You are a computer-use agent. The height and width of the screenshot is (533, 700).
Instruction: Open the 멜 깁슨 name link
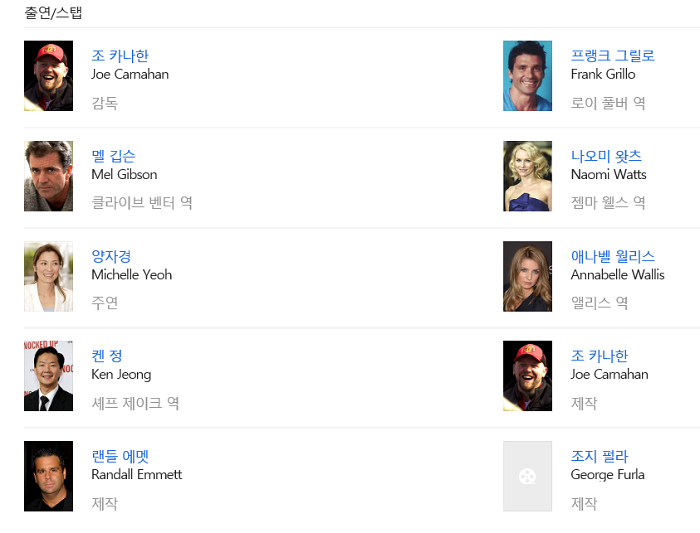click(113, 156)
